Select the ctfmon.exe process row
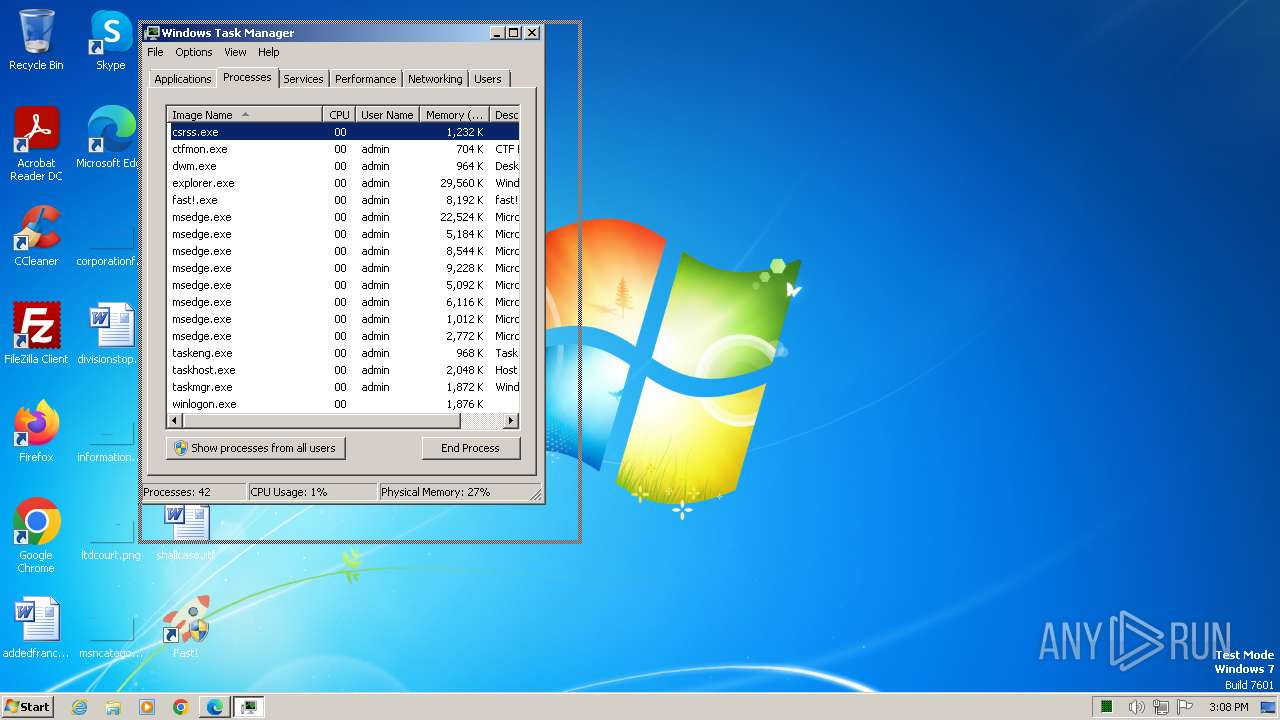Screen dimensions: 1280x720 (x=343, y=149)
